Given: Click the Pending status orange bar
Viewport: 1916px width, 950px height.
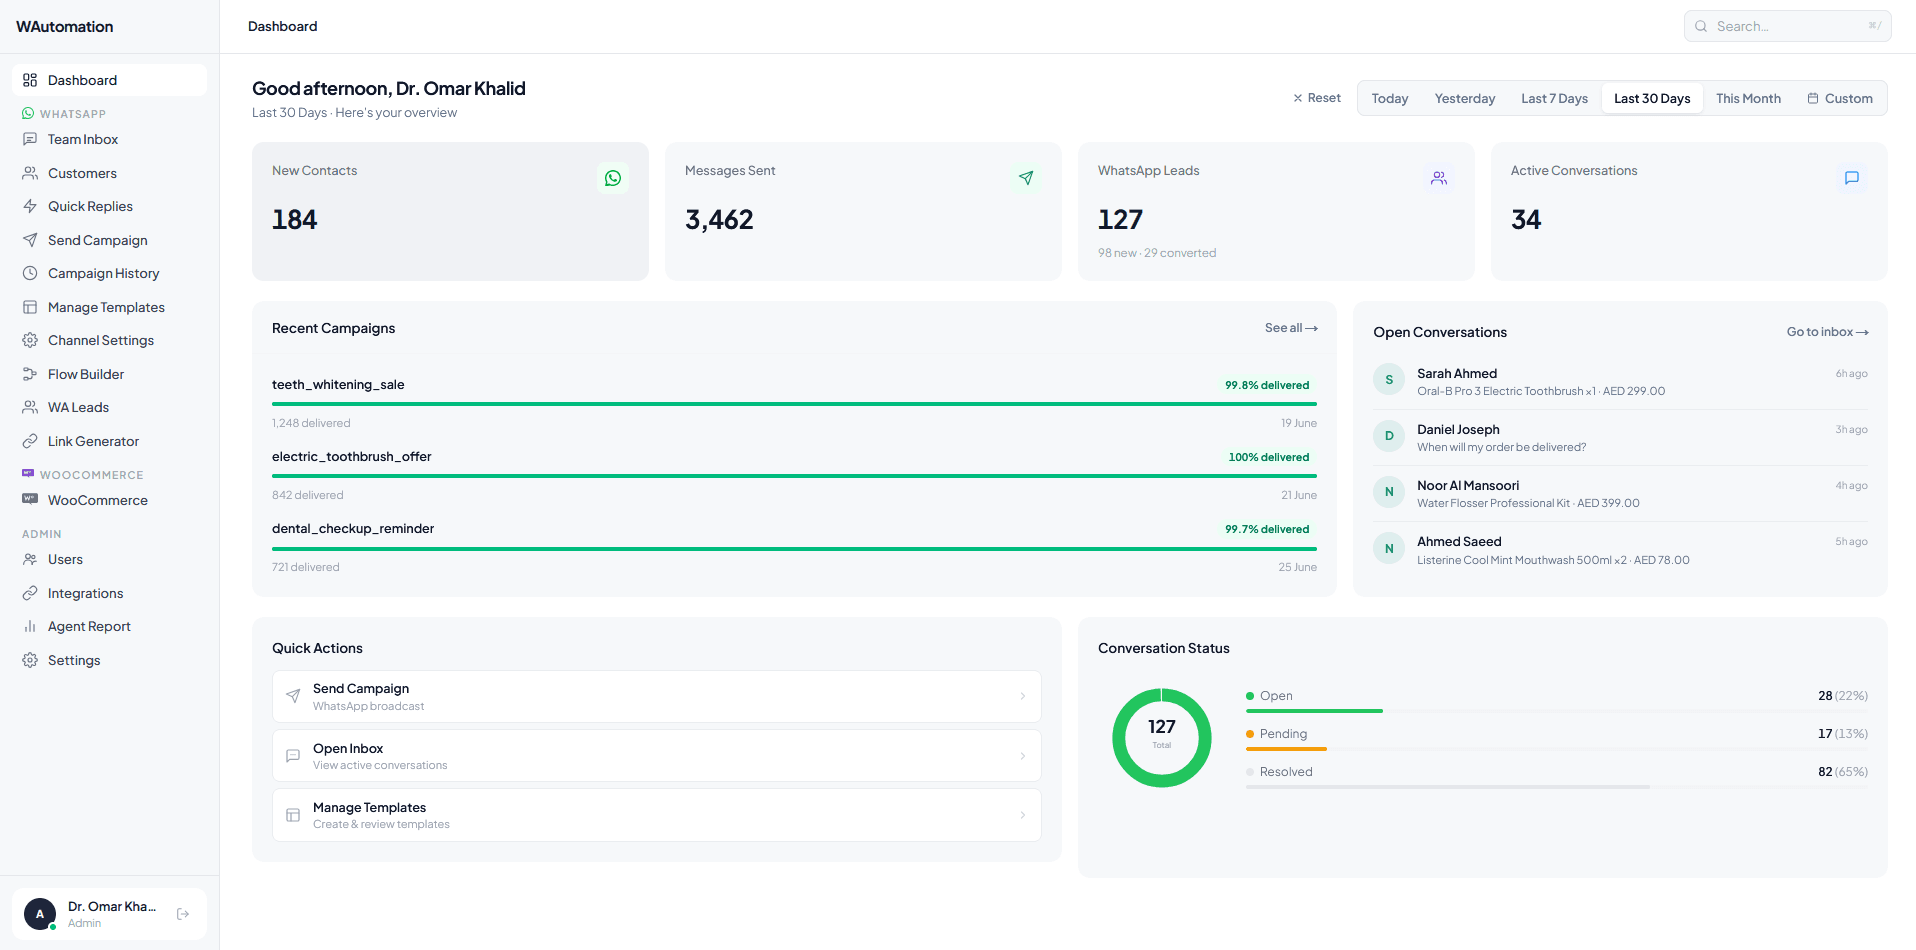Looking at the screenshot, I should pos(1286,749).
